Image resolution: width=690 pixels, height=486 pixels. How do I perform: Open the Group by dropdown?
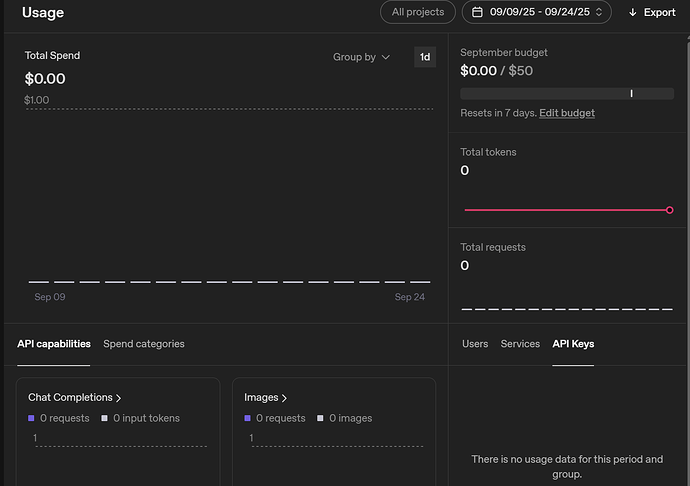361,57
